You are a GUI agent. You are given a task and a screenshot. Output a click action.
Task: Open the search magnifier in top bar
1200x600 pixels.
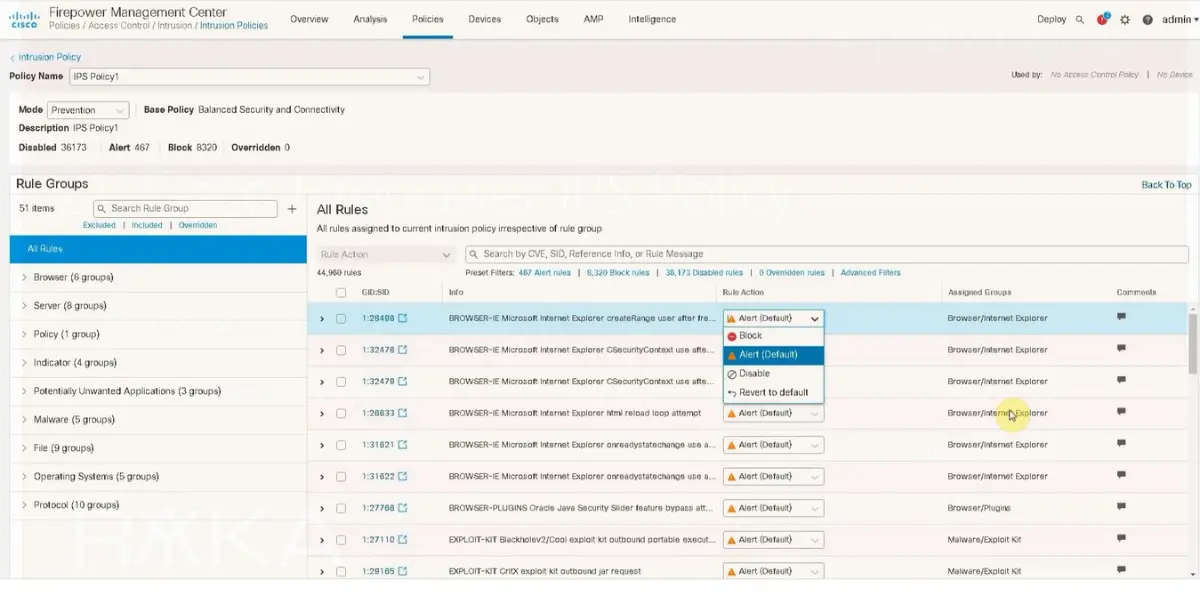click(x=1080, y=20)
